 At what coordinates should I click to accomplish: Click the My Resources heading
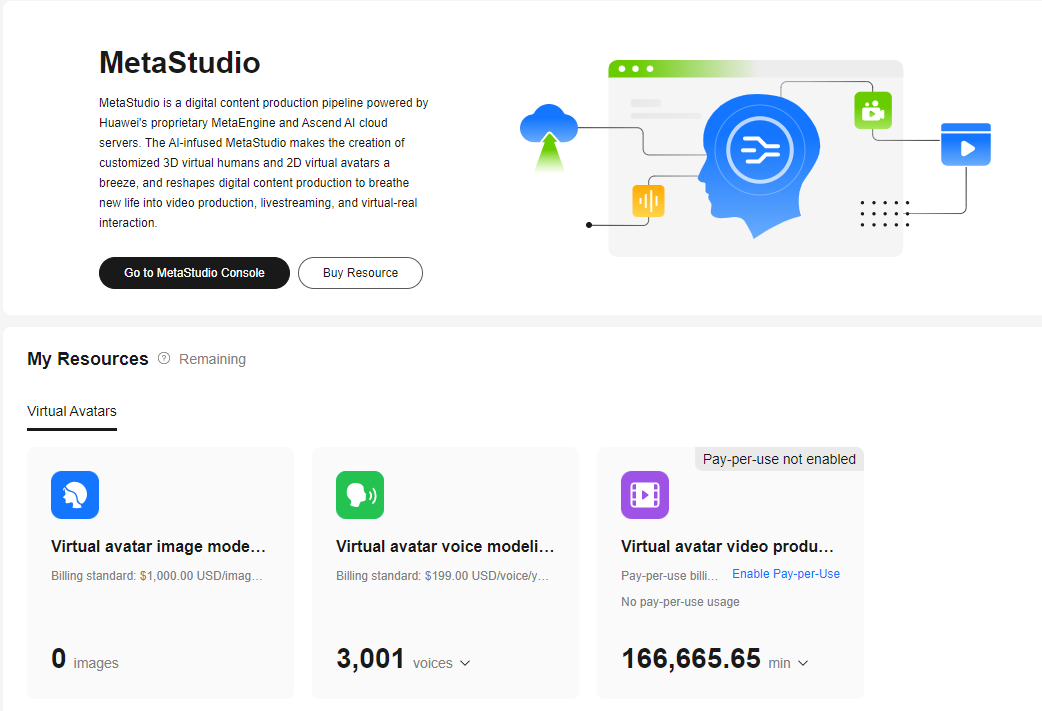coord(88,359)
